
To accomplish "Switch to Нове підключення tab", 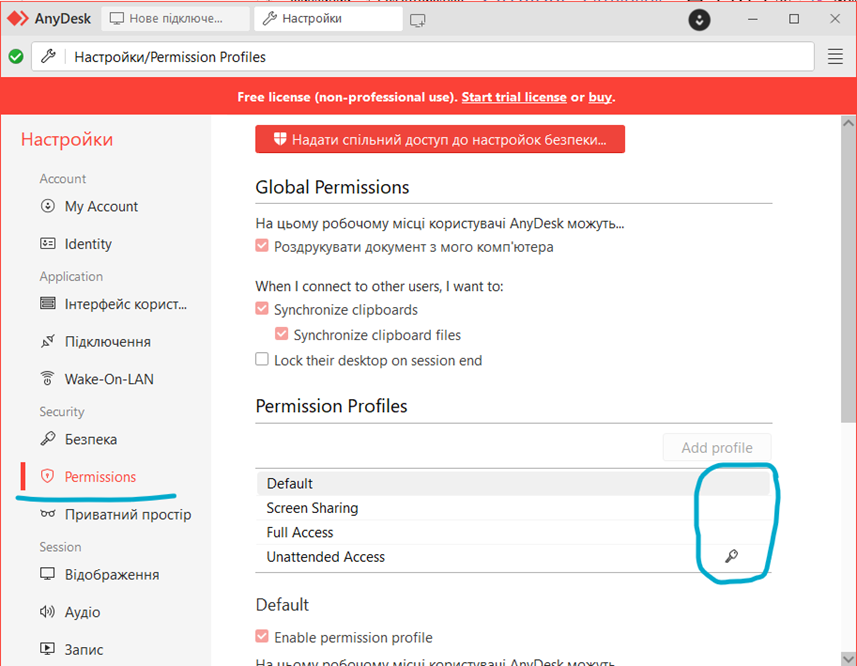I will click(x=176, y=19).
